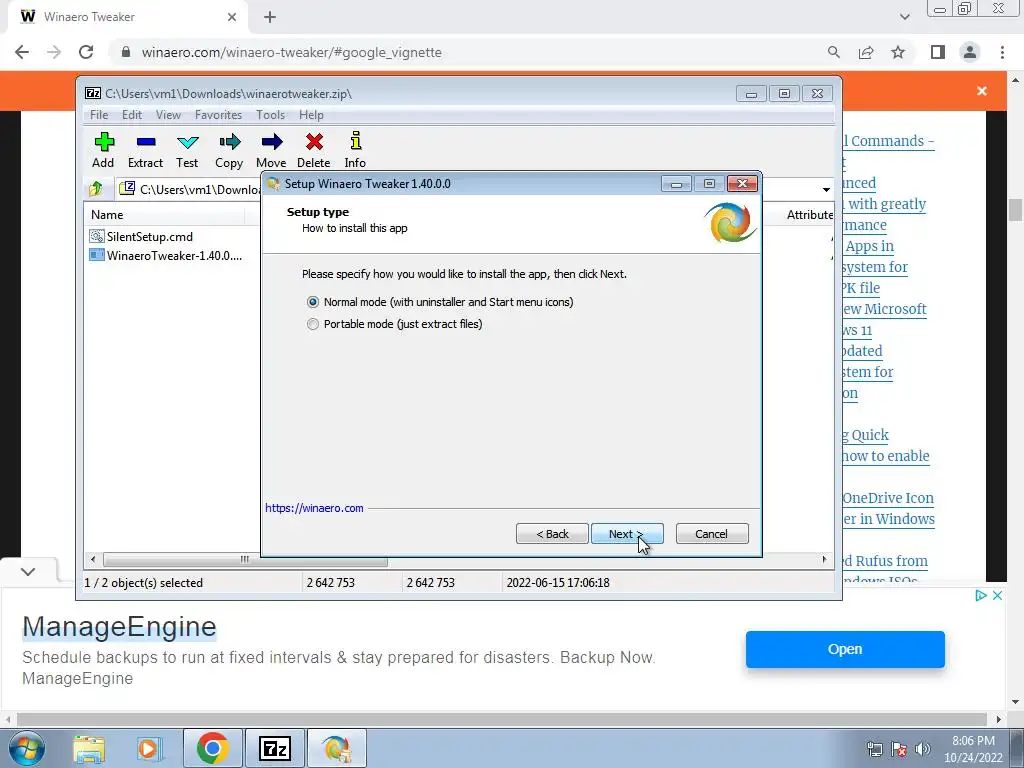Open the Edit menu in 7-Zip
The height and width of the screenshot is (768, 1024).
132,115
